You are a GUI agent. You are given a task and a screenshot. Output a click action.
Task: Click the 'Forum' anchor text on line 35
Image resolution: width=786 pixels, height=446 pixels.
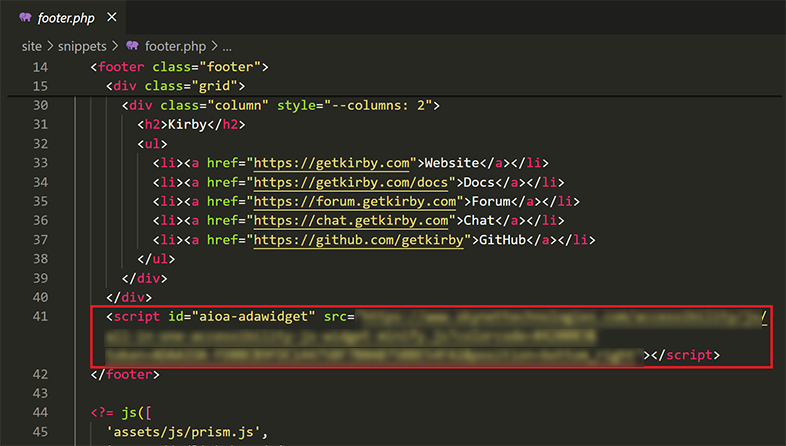click(x=491, y=201)
